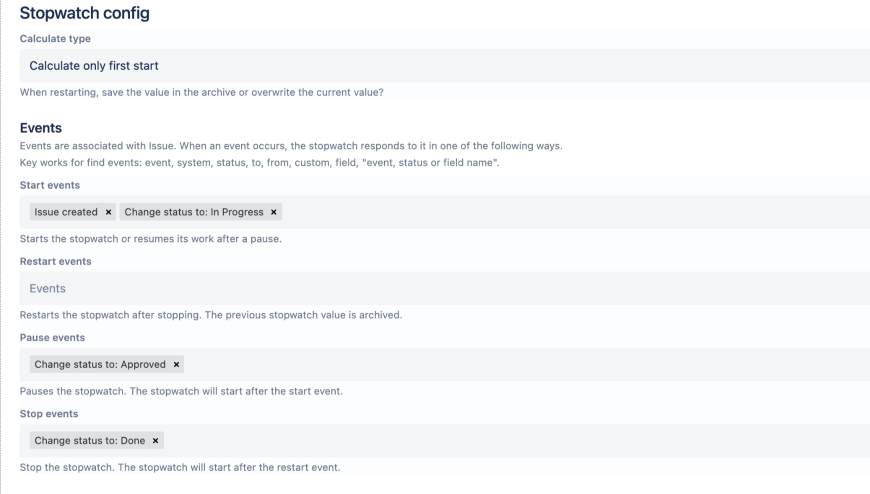Focus the Start events field's empty area

570,212
